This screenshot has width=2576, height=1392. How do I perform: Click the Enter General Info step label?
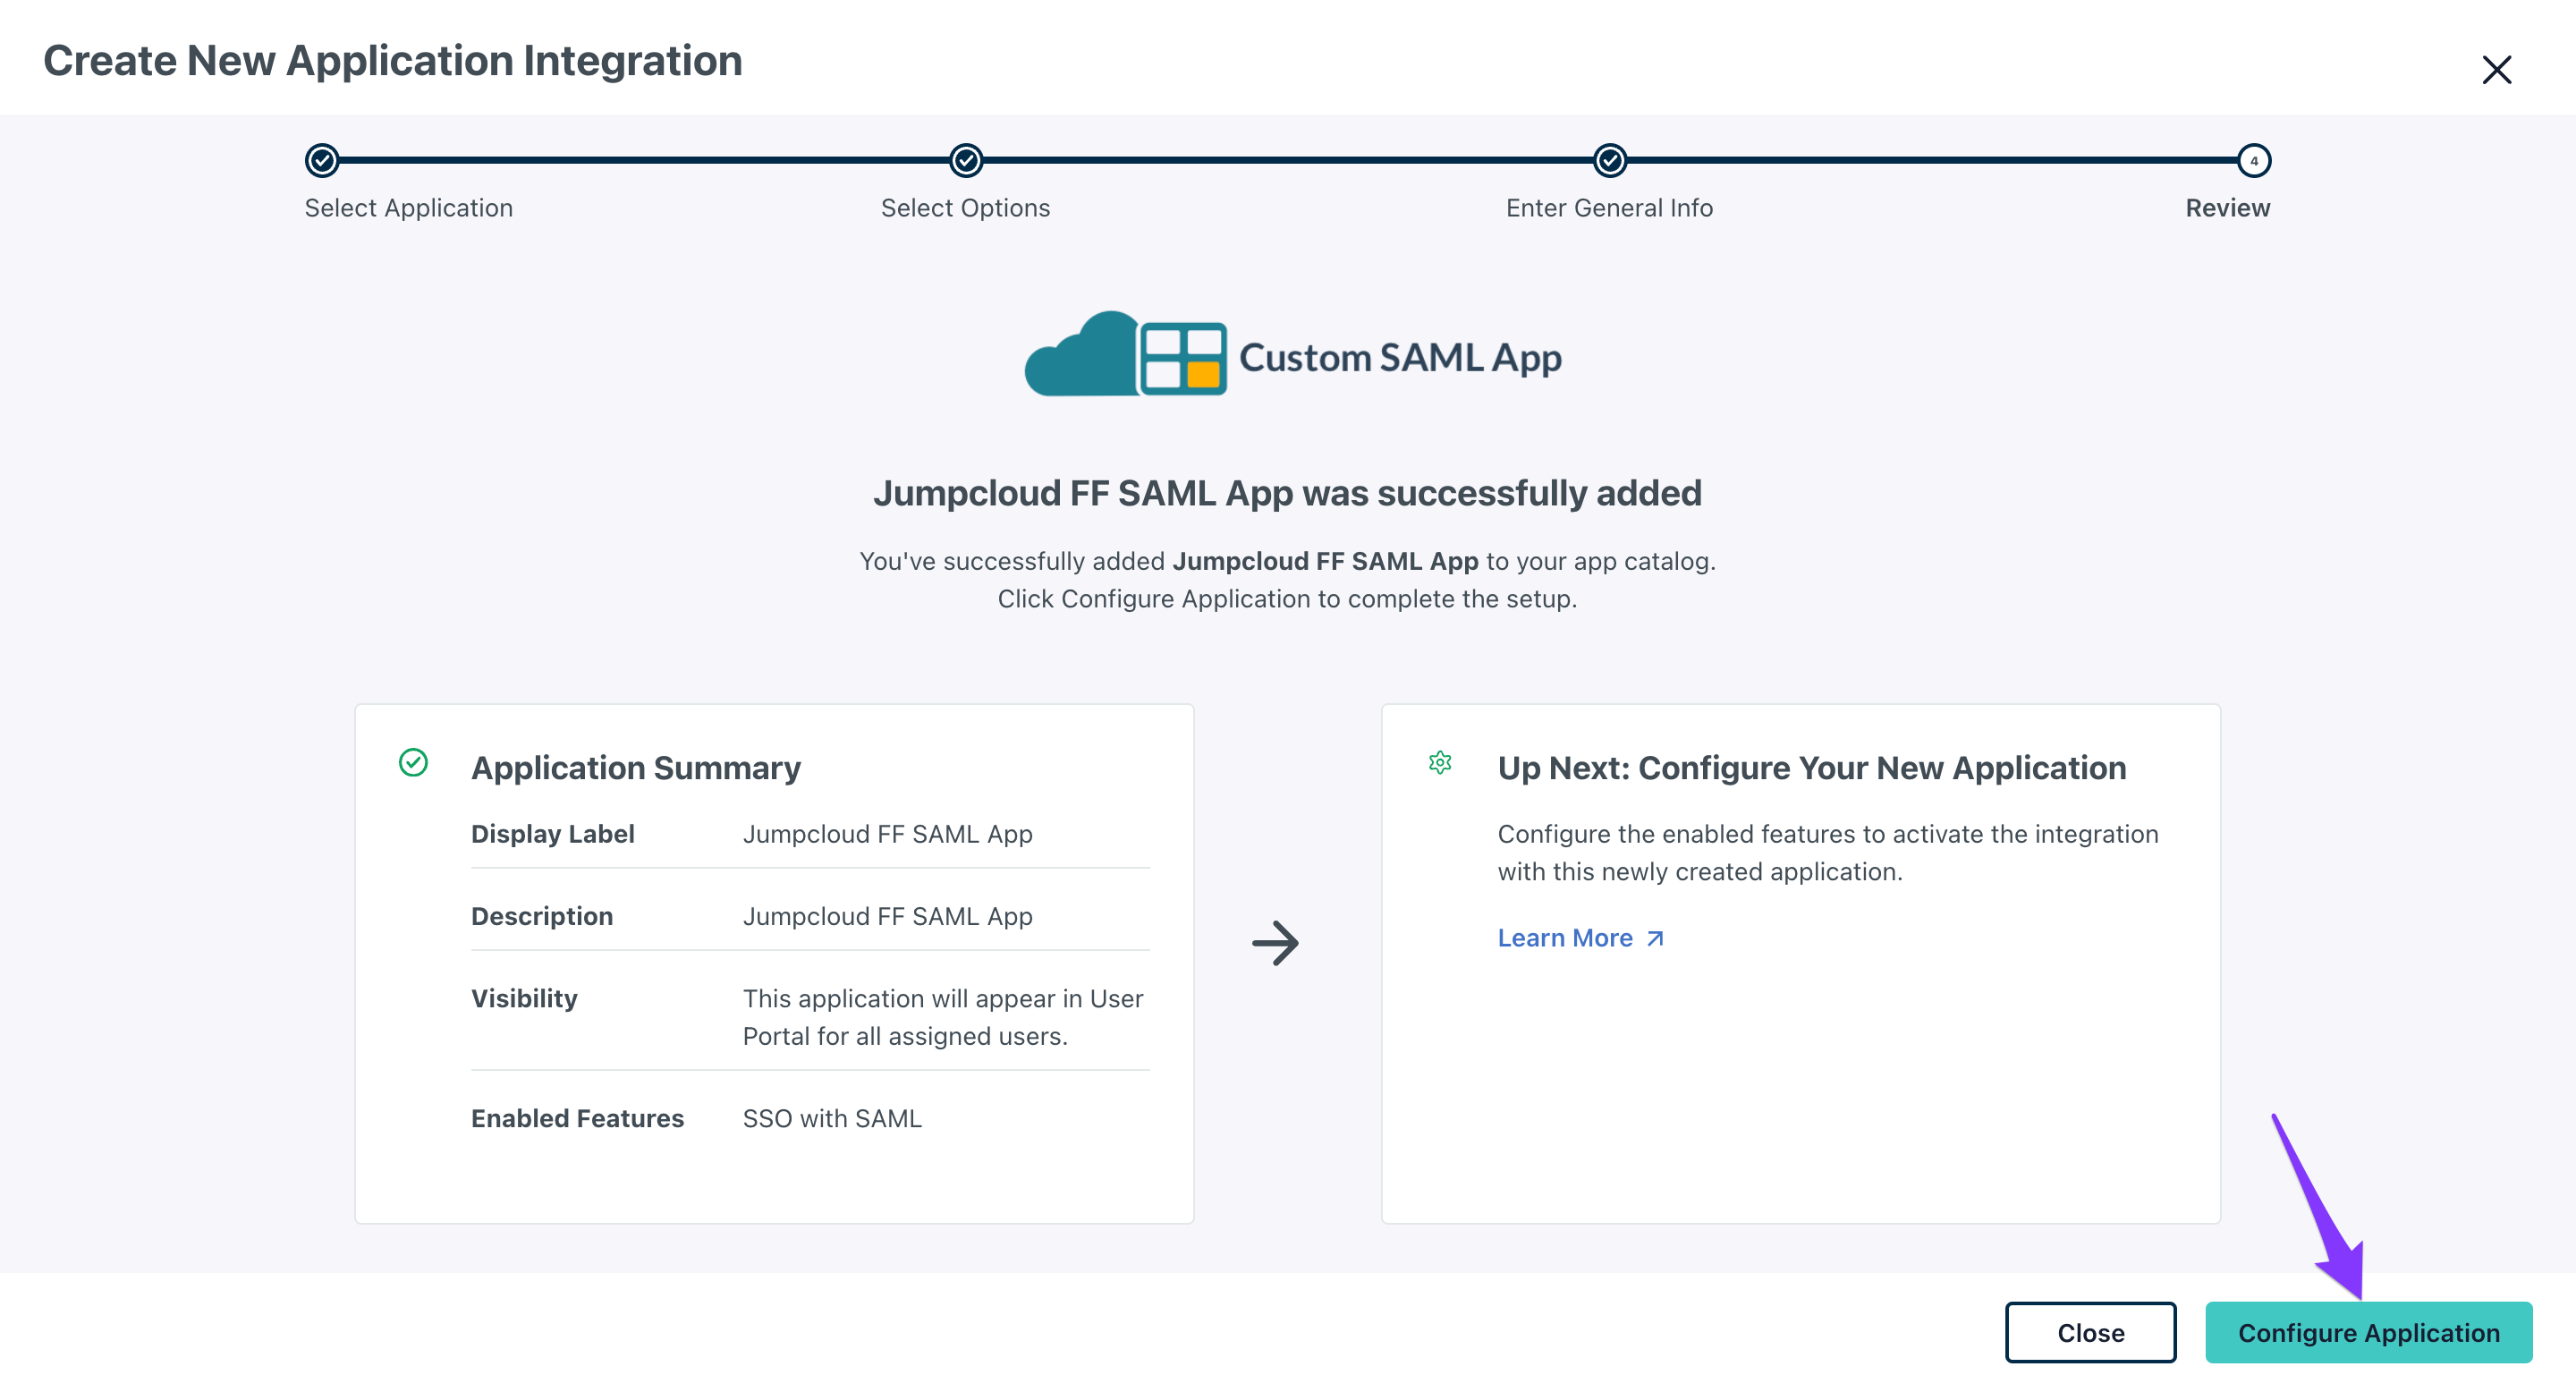click(x=1609, y=208)
